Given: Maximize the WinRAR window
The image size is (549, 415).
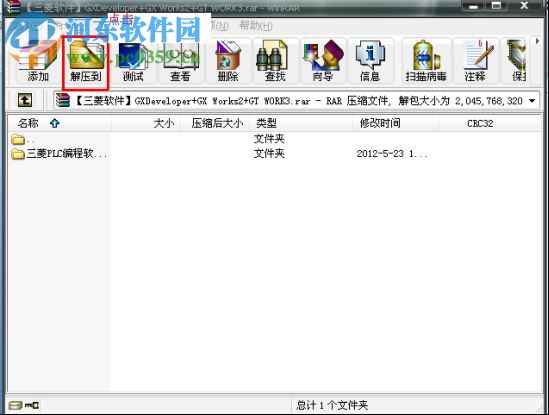Looking at the screenshot, I should (x=496, y=6).
